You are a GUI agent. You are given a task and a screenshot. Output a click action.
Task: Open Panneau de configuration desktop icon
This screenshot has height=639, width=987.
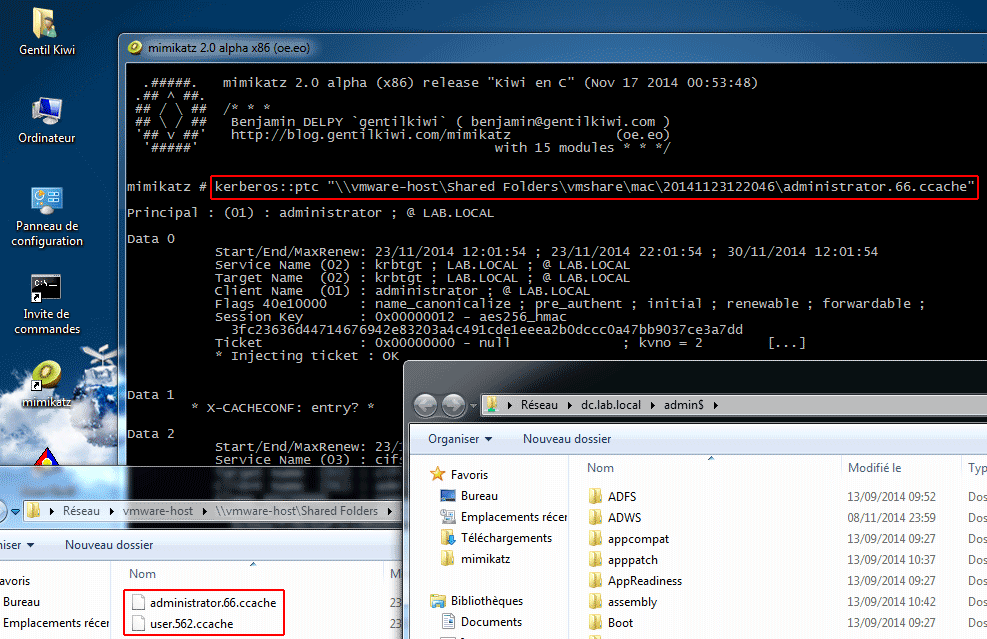47,216
